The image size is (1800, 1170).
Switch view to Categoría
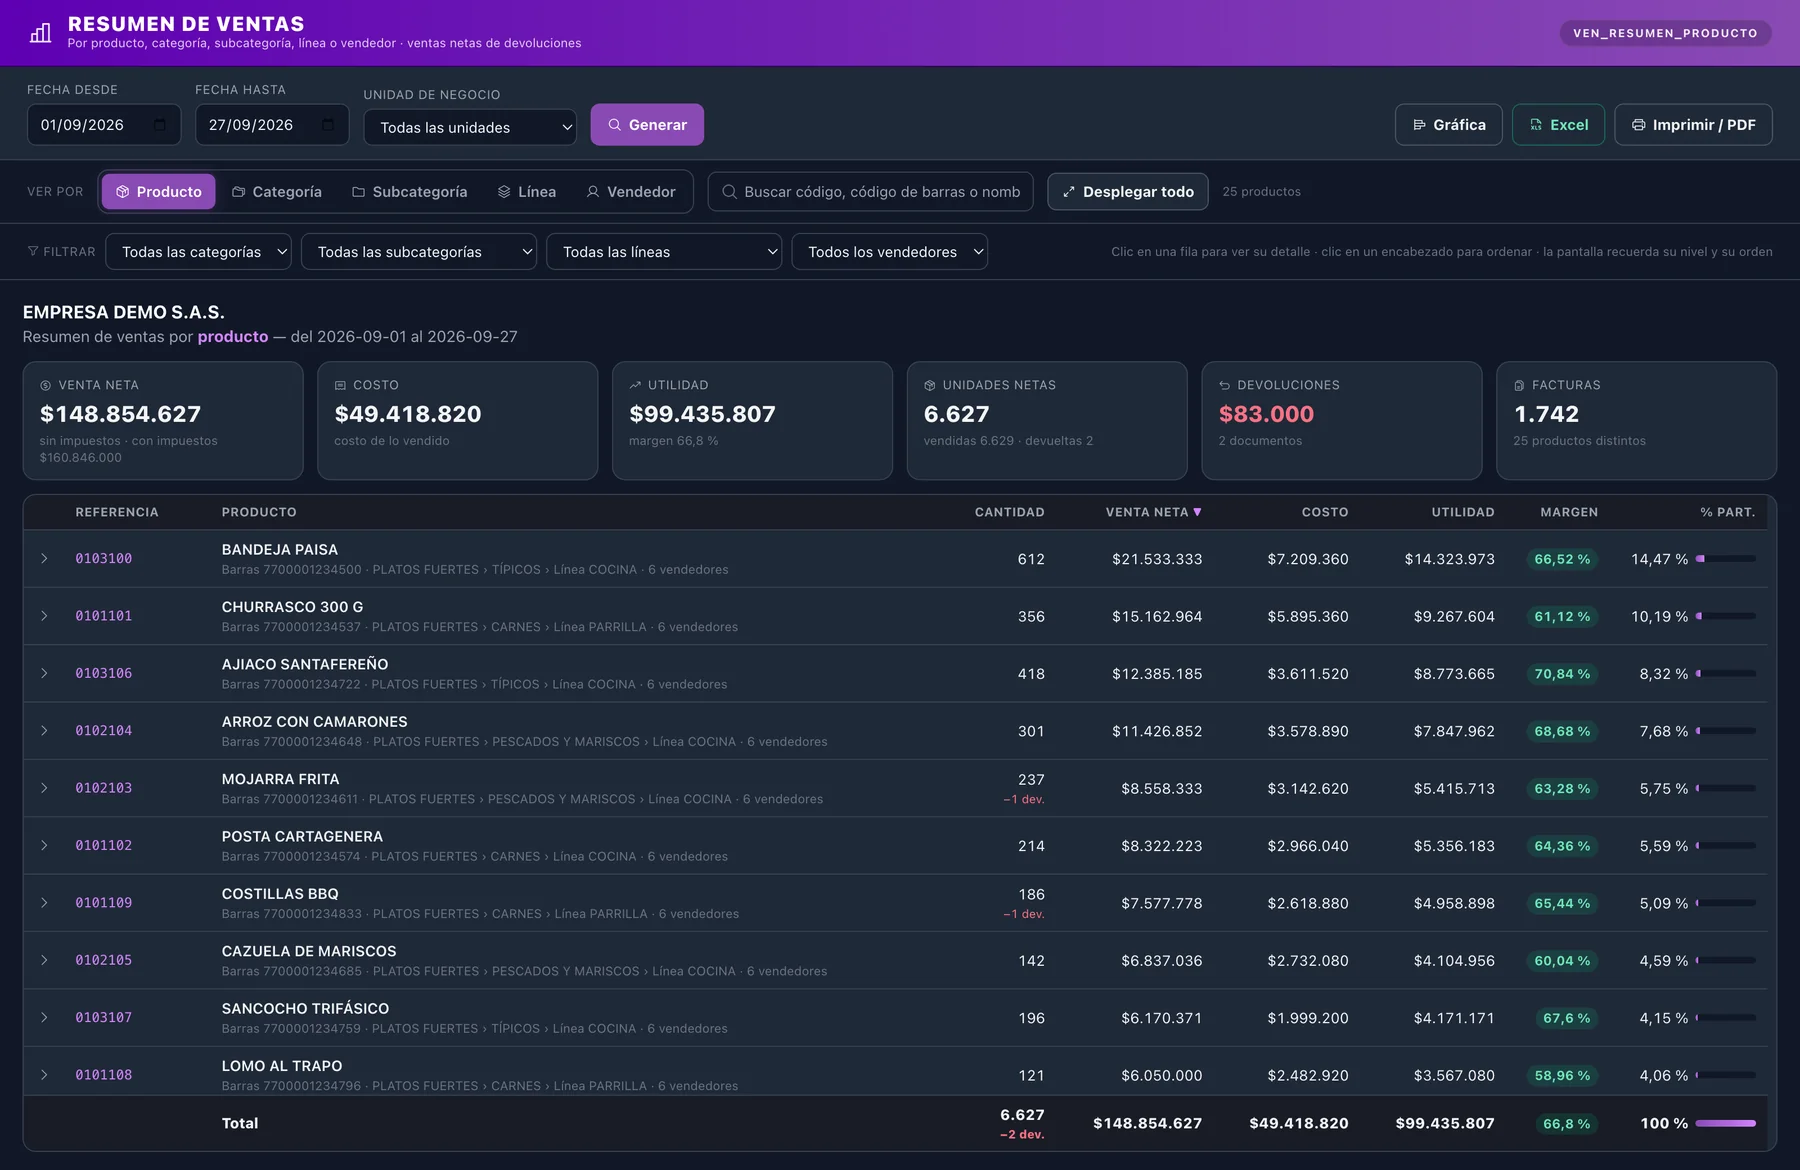pos(277,192)
